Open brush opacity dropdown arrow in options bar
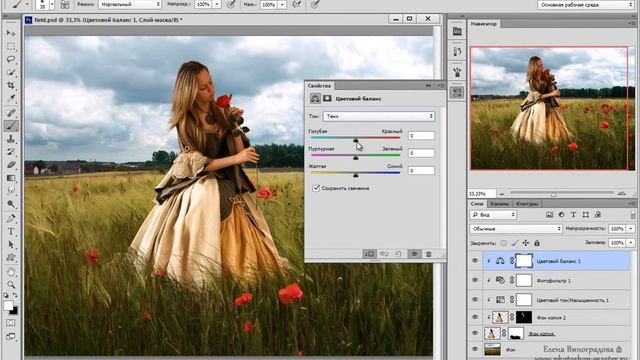640x360 pixels. click(x=217, y=4)
